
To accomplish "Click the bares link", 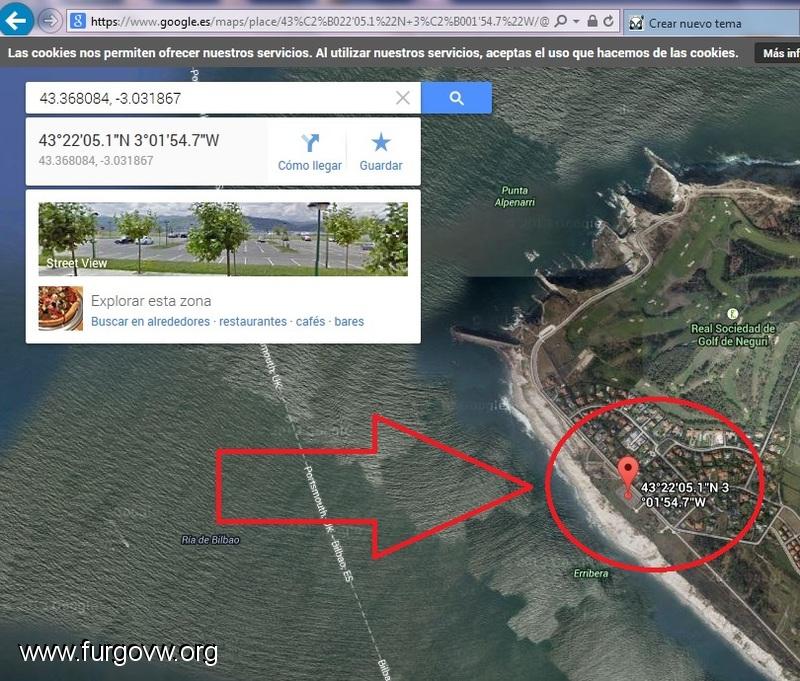I will click(349, 321).
